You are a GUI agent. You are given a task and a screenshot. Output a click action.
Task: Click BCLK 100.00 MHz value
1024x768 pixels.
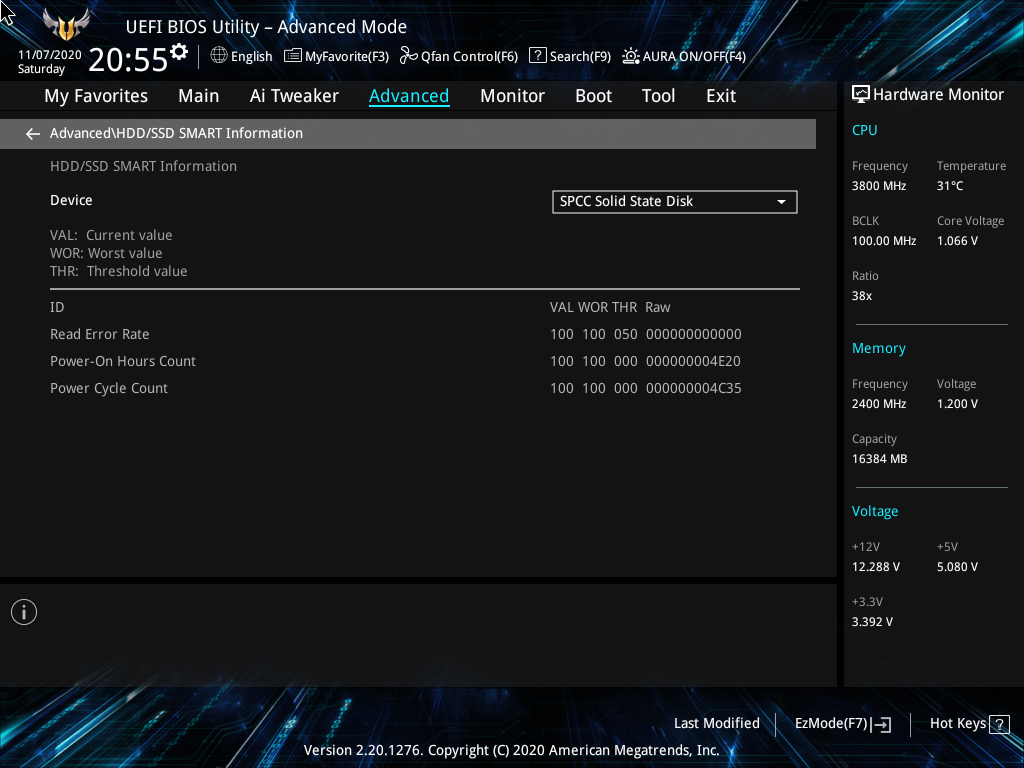pyautogui.click(x=884, y=240)
